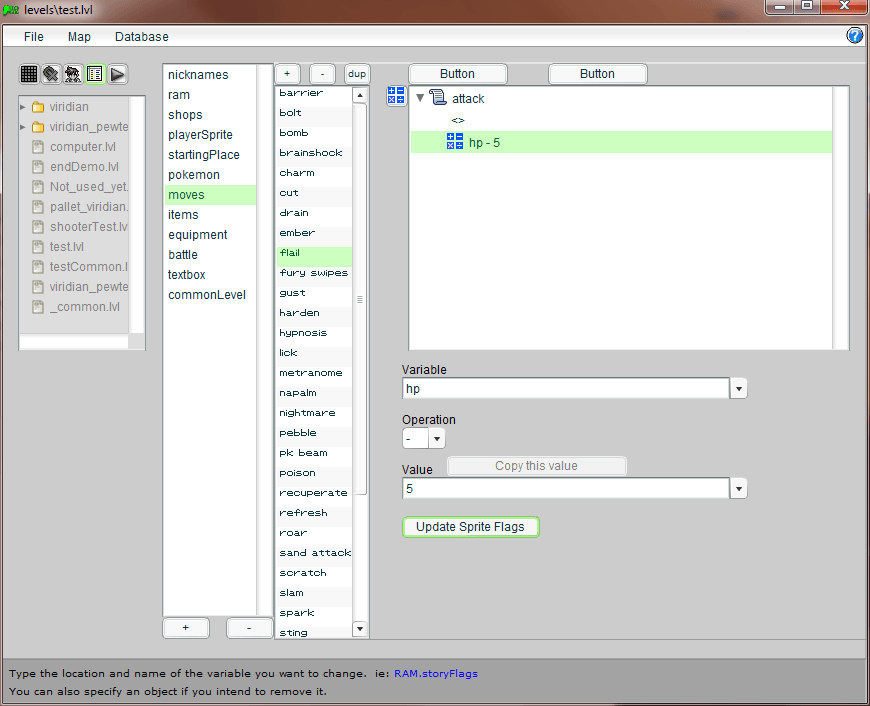Viewport: 870px width, 706px height.
Task: Open the Value field dropdown arrow
Action: coord(739,489)
